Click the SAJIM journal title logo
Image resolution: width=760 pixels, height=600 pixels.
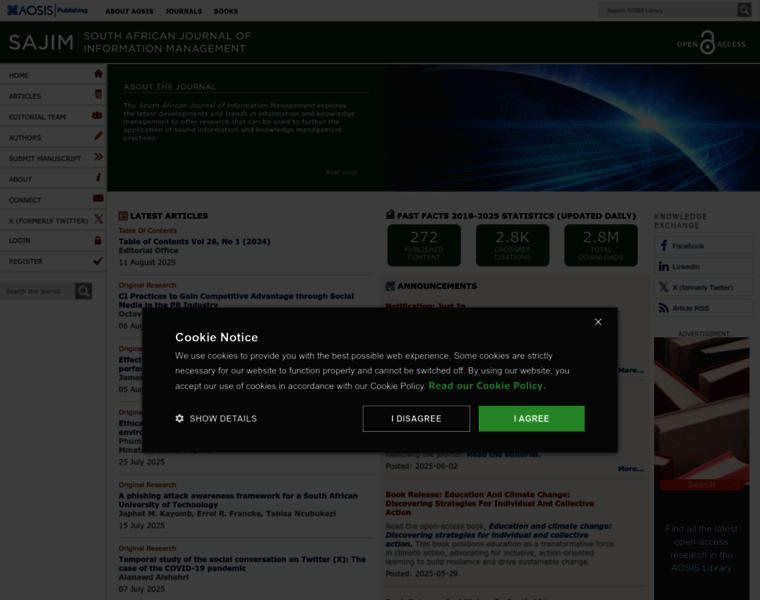[x=130, y=42]
